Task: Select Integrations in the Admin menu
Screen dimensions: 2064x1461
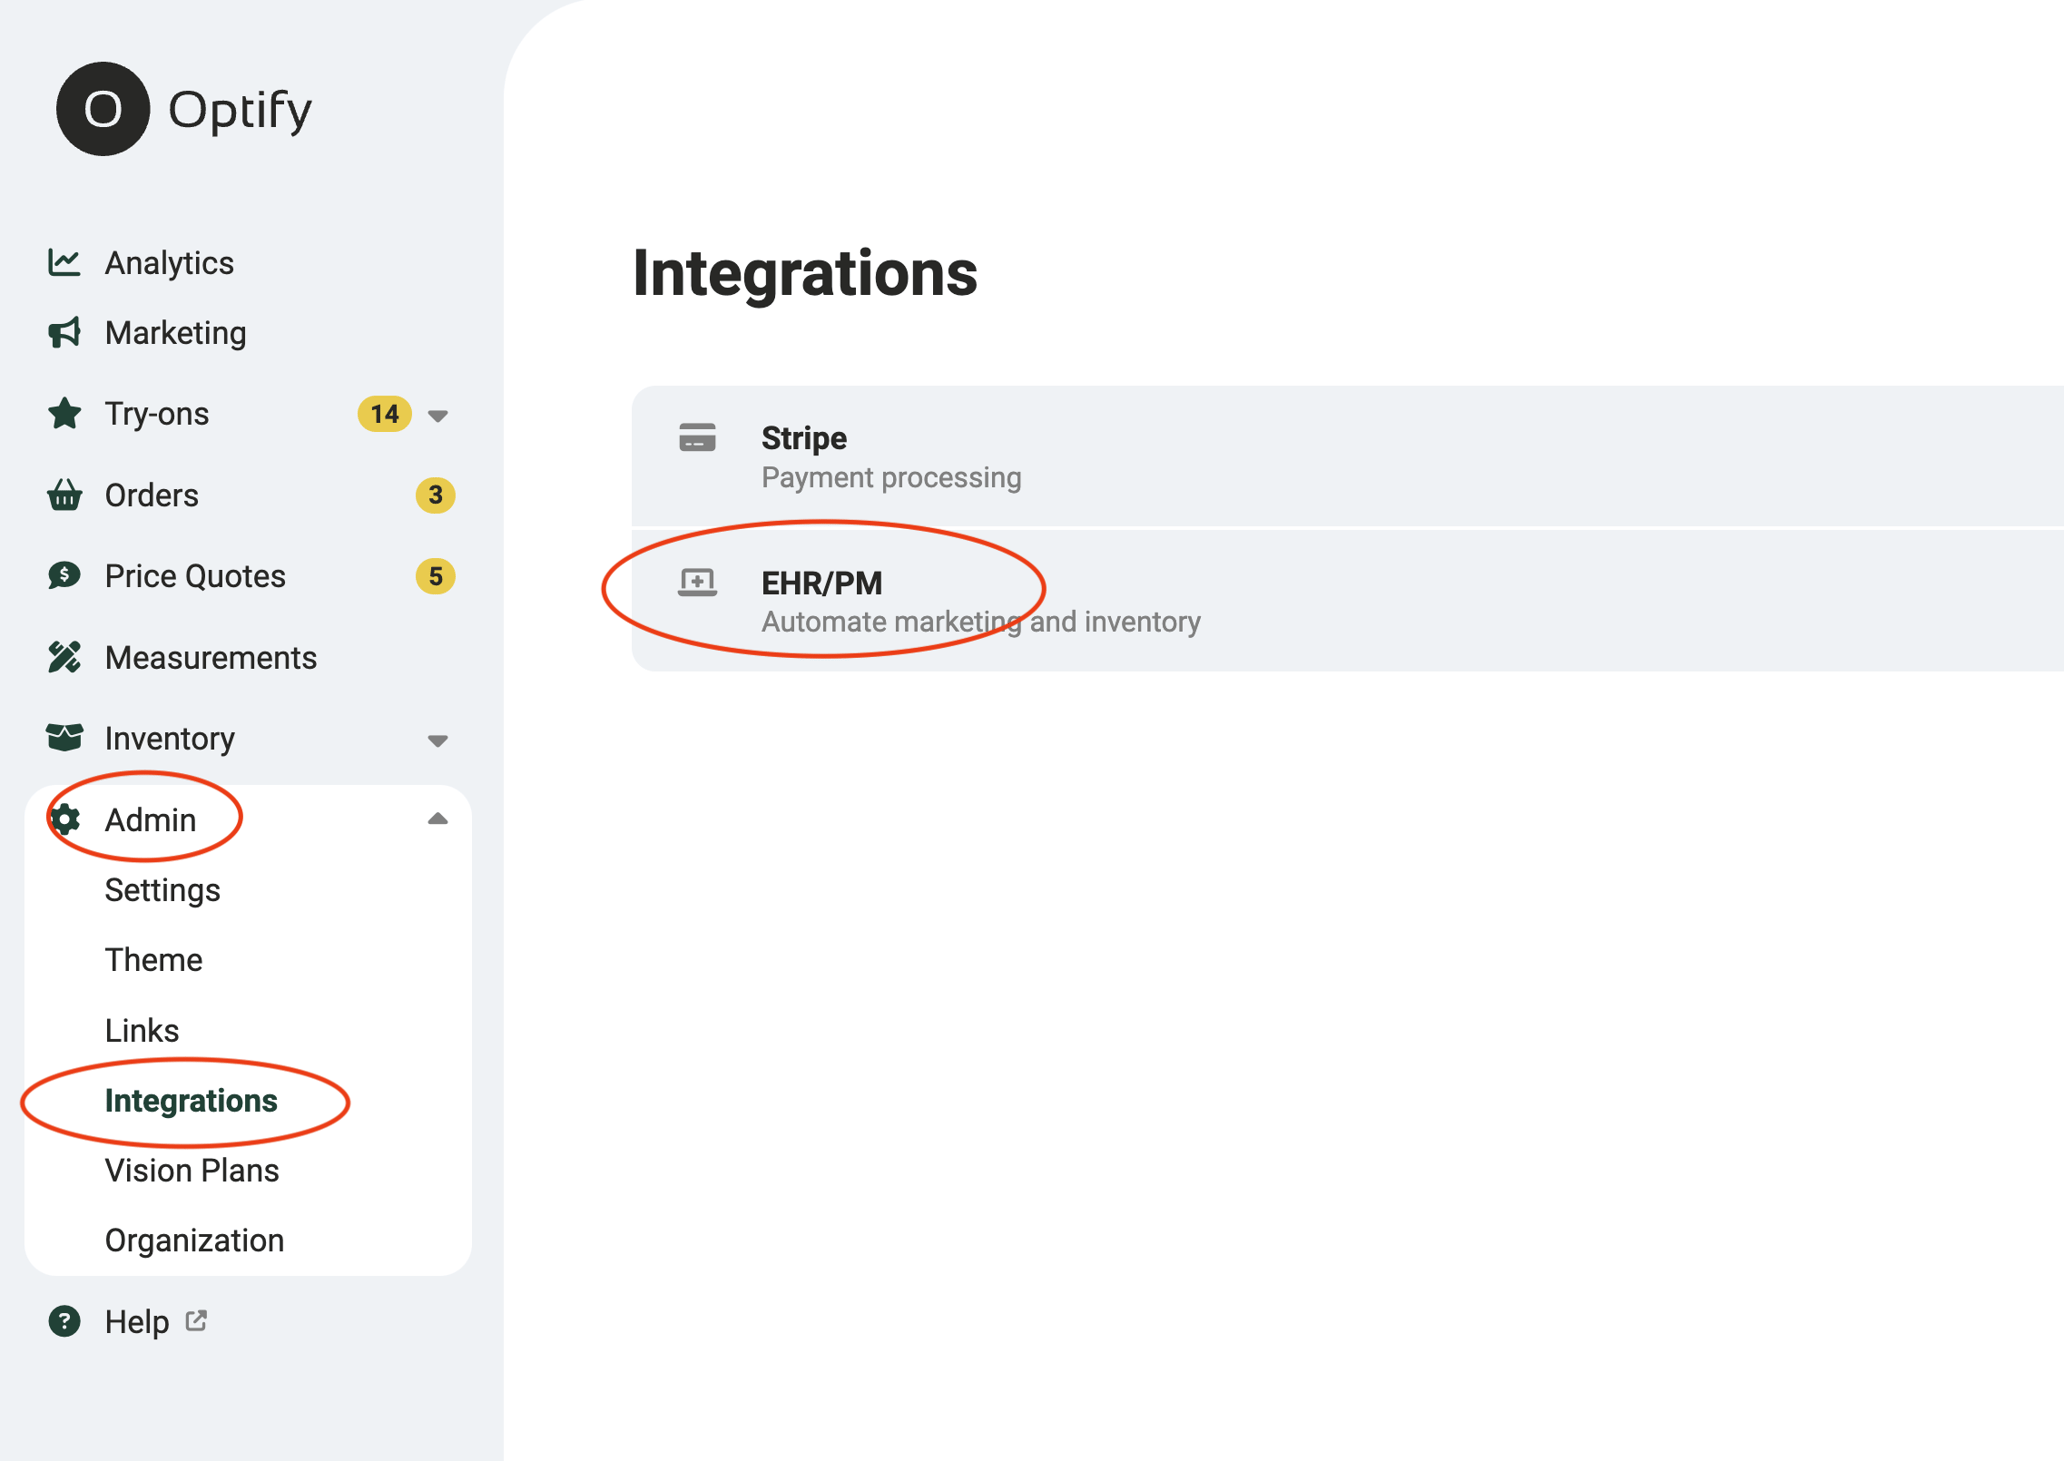Action: [191, 1099]
